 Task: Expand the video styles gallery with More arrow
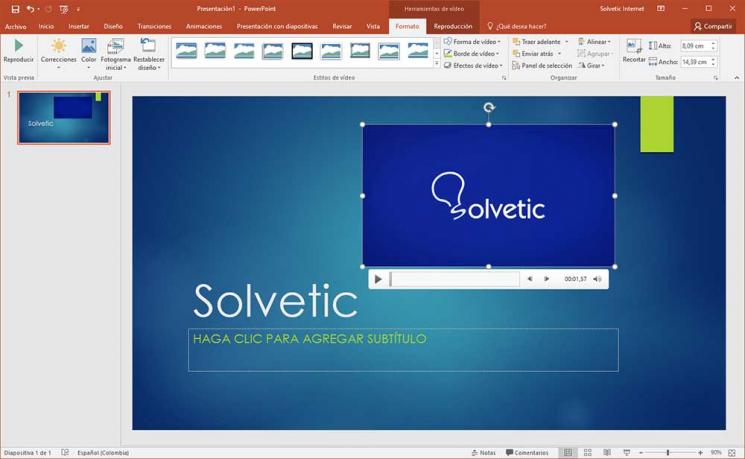pyautogui.click(x=437, y=64)
